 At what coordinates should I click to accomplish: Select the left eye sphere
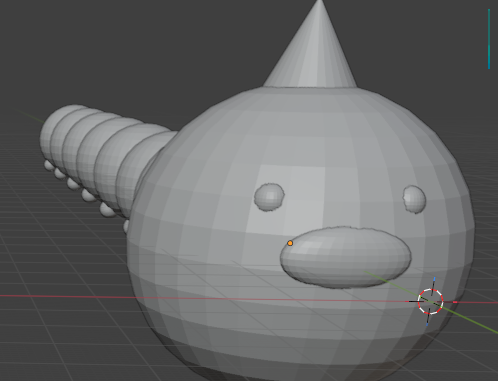point(269,197)
